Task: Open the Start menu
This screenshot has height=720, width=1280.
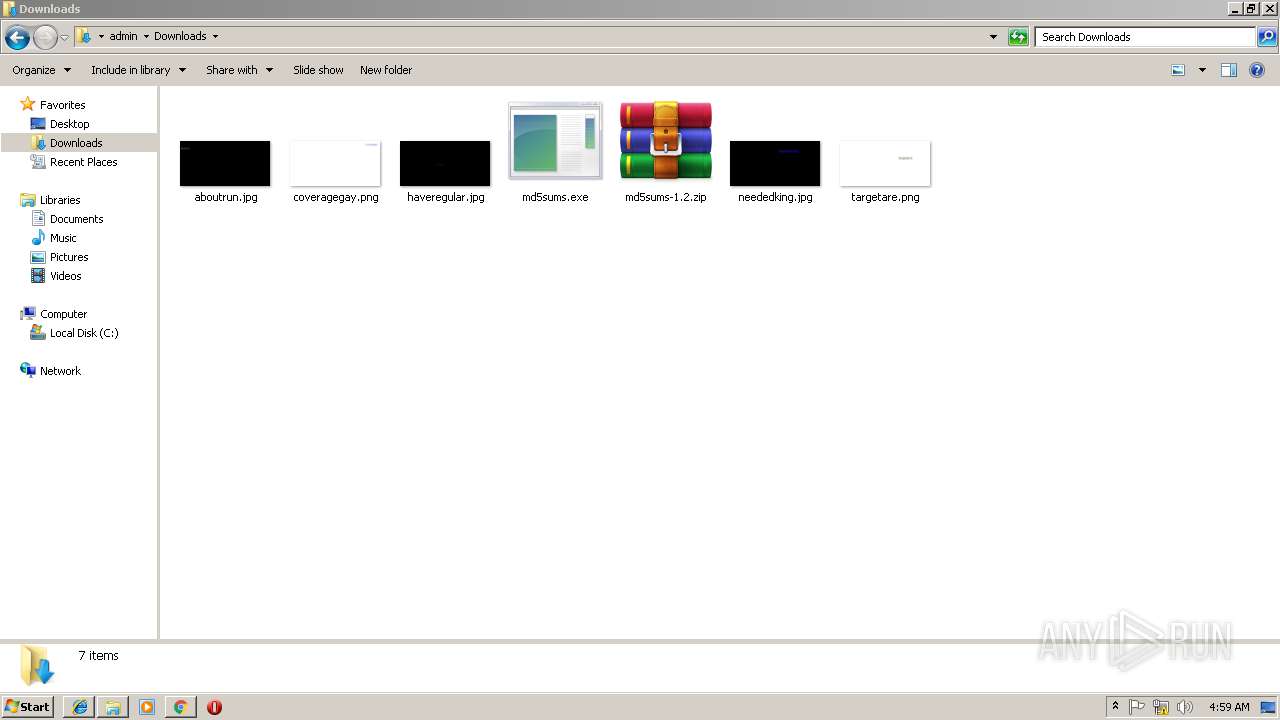Action: (28, 707)
